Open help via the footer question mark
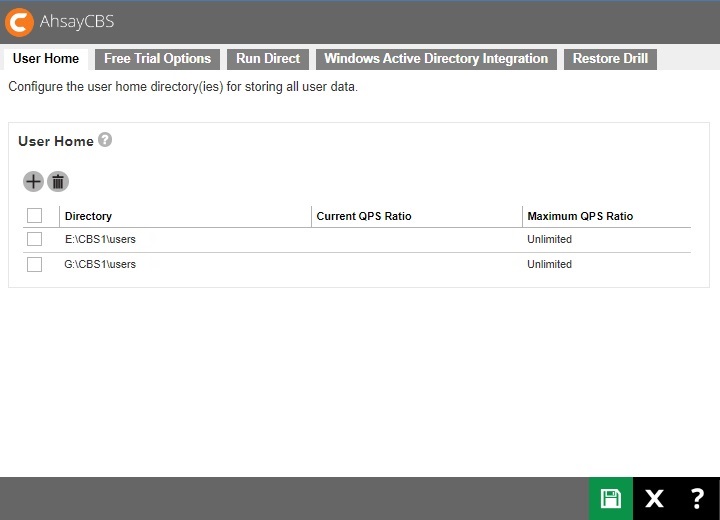This screenshot has width=720, height=520. point(697,498)
